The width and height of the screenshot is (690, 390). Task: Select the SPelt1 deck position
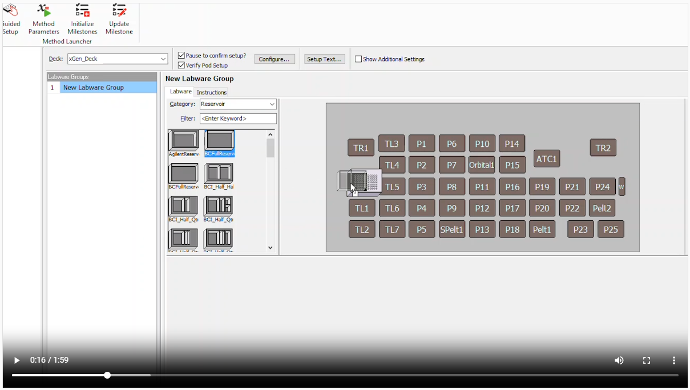pos(452,229)
